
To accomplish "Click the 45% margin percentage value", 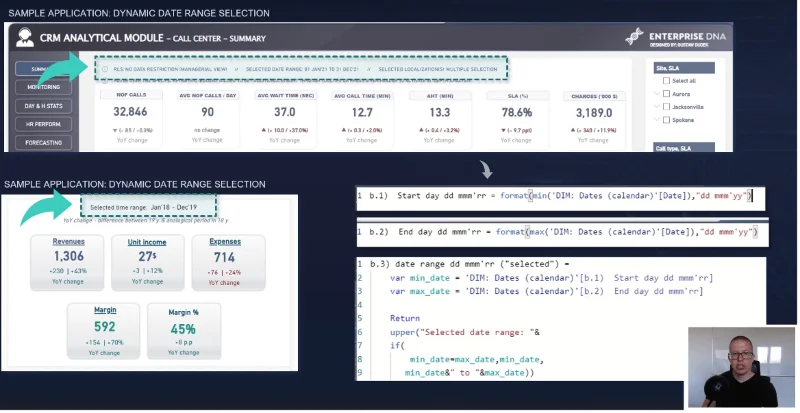I will [x=183, y=329].
